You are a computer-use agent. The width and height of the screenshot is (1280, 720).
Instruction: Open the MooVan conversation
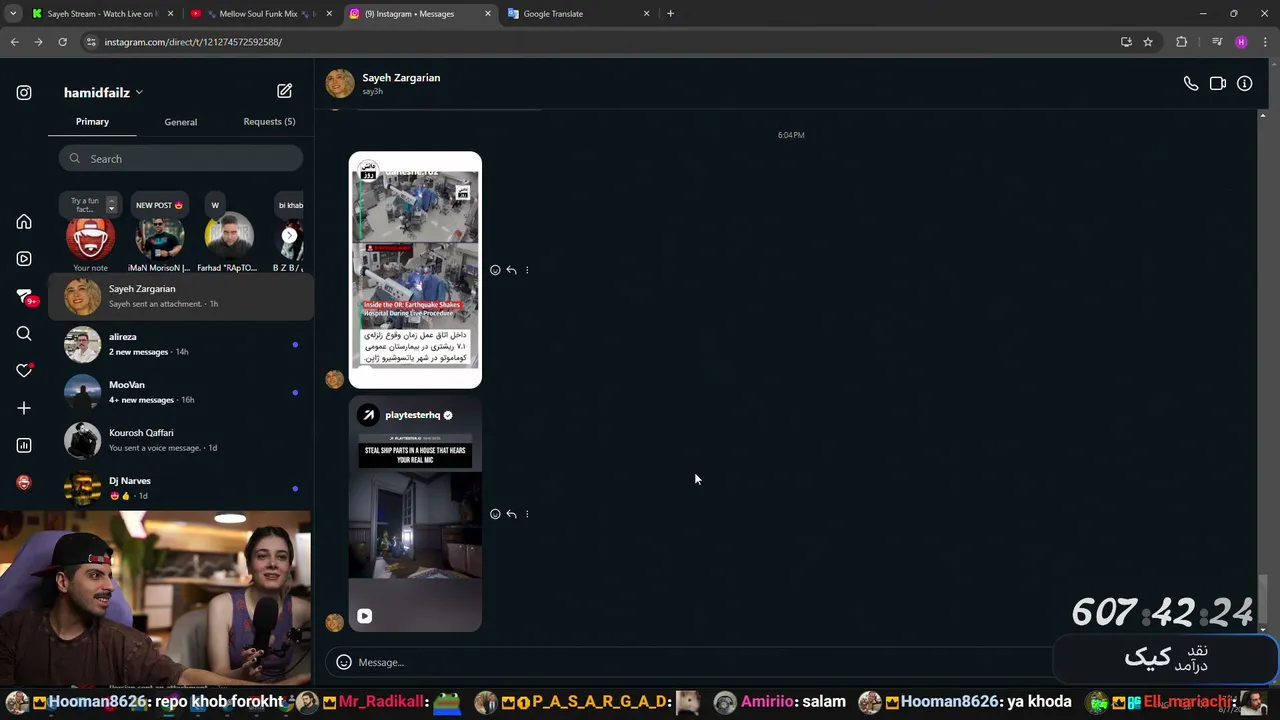tap(181, 392)
